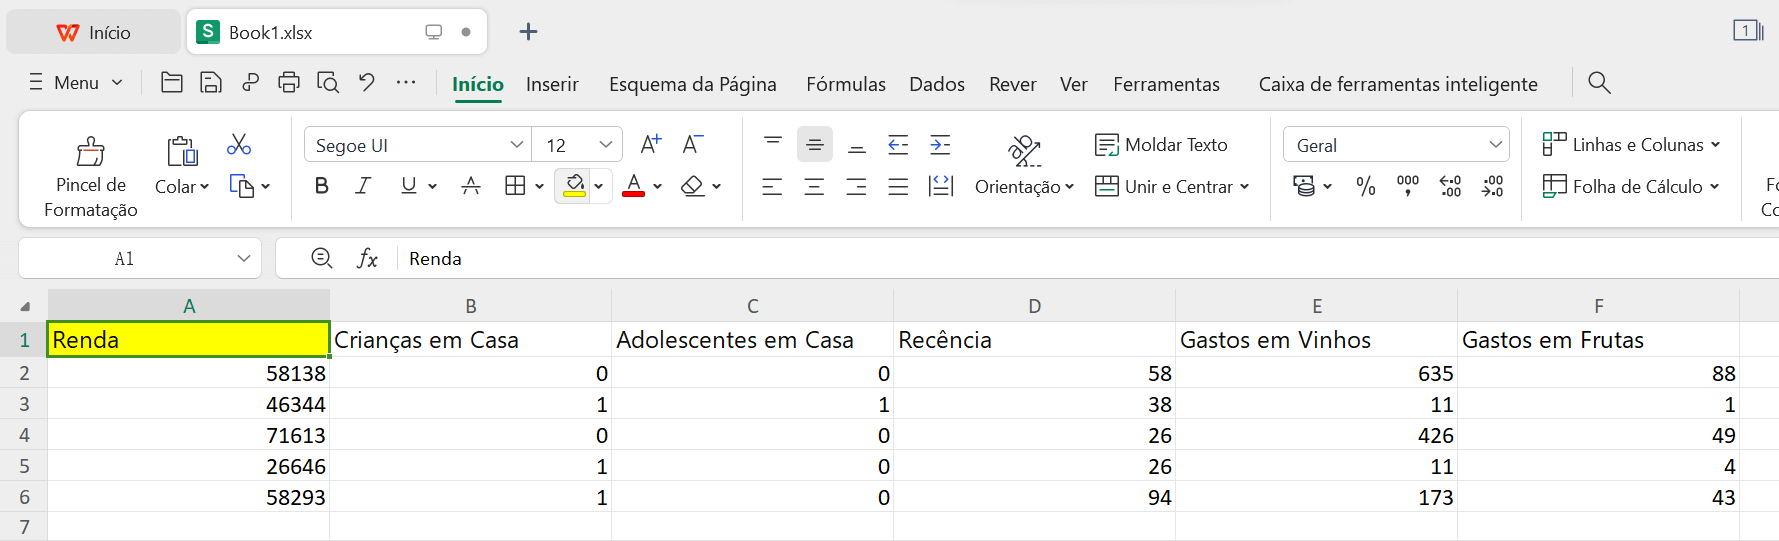Click the Print icon
Screen dimensions: 1779x541
[x=289, y=83]
